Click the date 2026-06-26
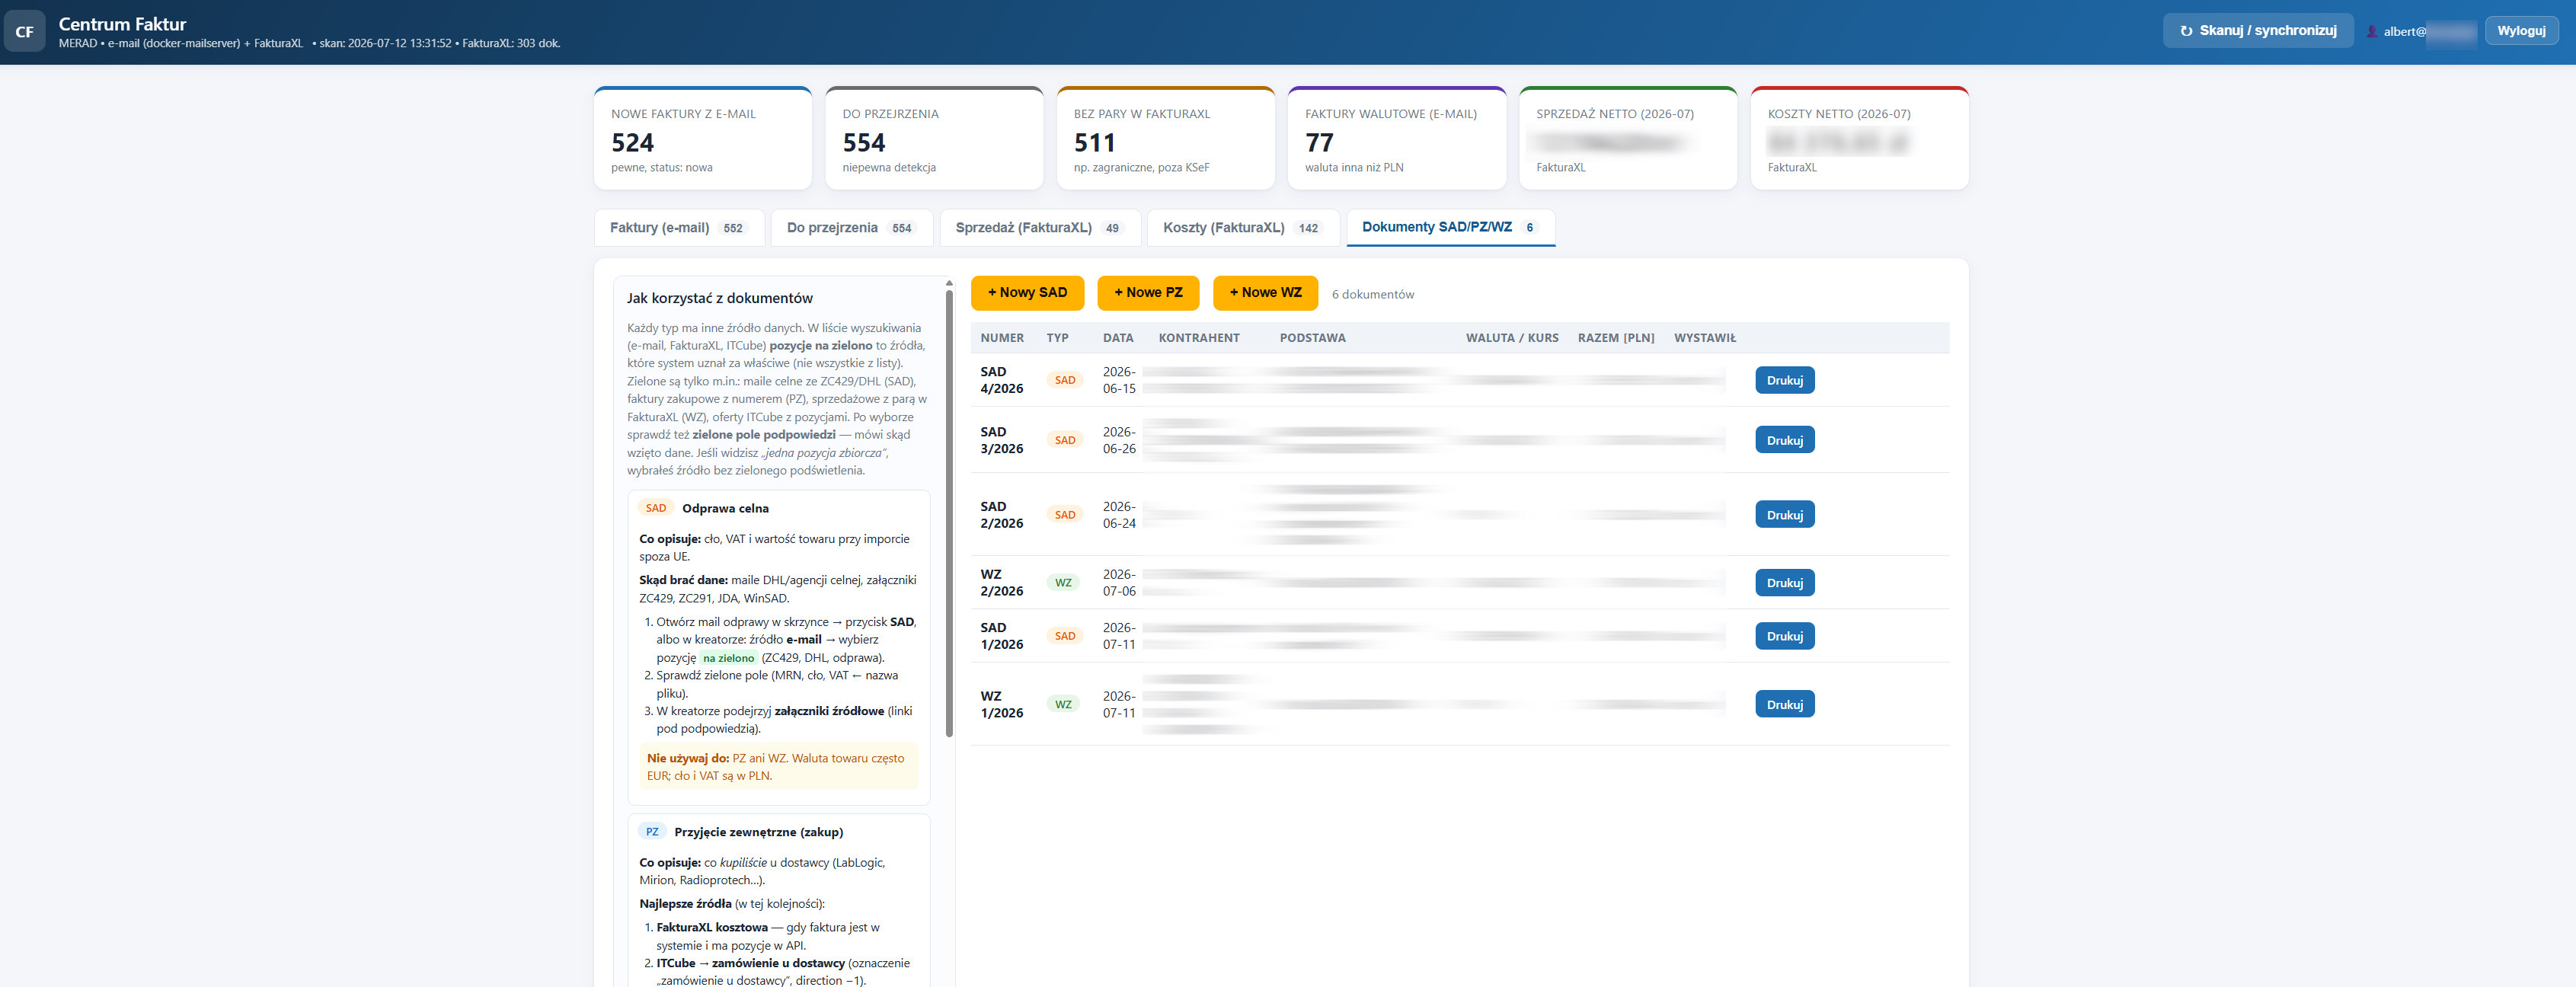This screenshot has width=2576, height=987. 1119,440
